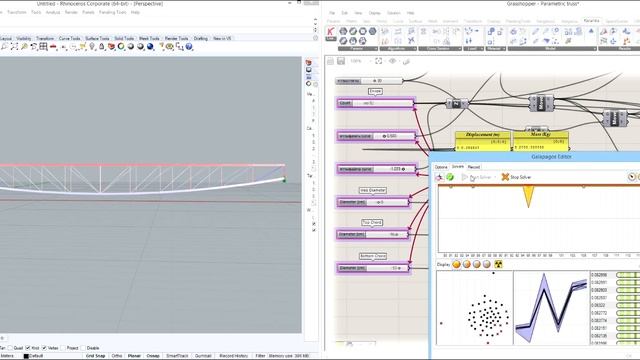
Task: Toggle Ortho in Rhino status bar
Action: tap(117, 356)
